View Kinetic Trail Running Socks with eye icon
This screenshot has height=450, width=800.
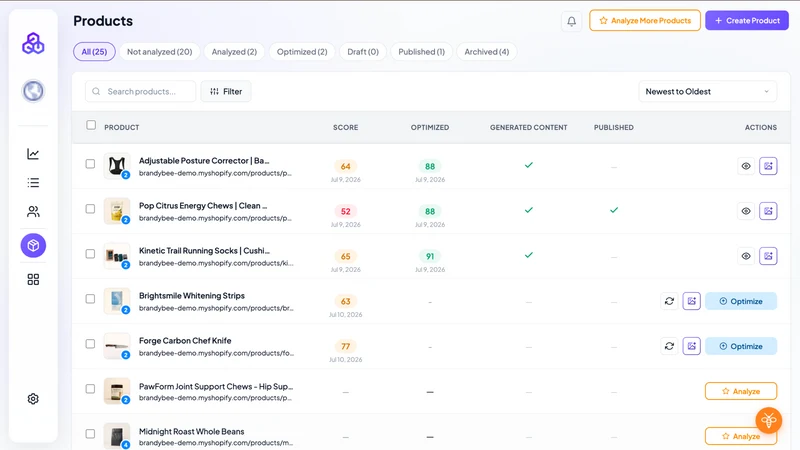[x=746, y=256]
